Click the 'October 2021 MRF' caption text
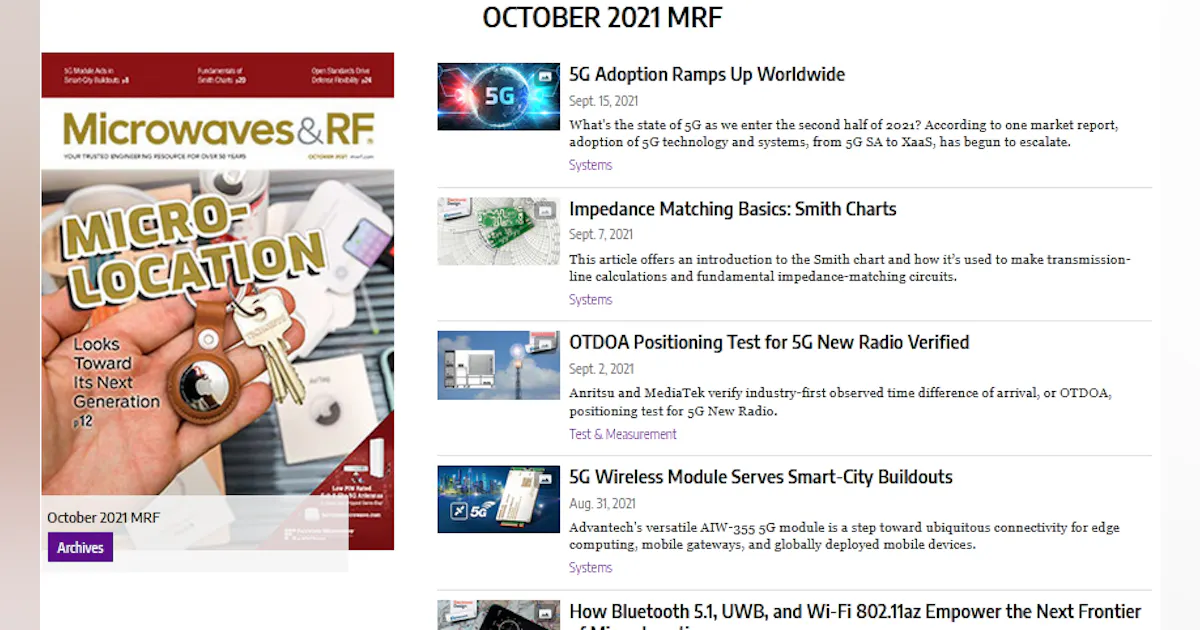Screen dimensions: 1200x630 (x=104, y=517)
